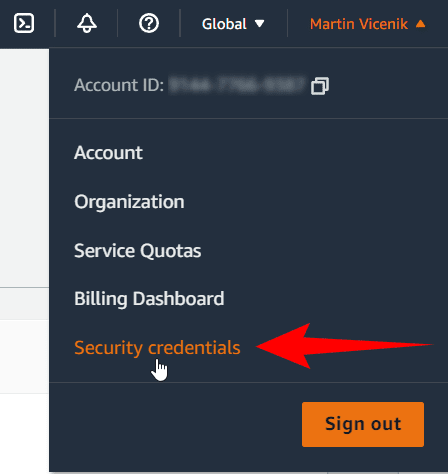Image resolution: width=448 pixels, height=474 pixels.
Task: Open the notifications bell
Action: click(87, 23)
